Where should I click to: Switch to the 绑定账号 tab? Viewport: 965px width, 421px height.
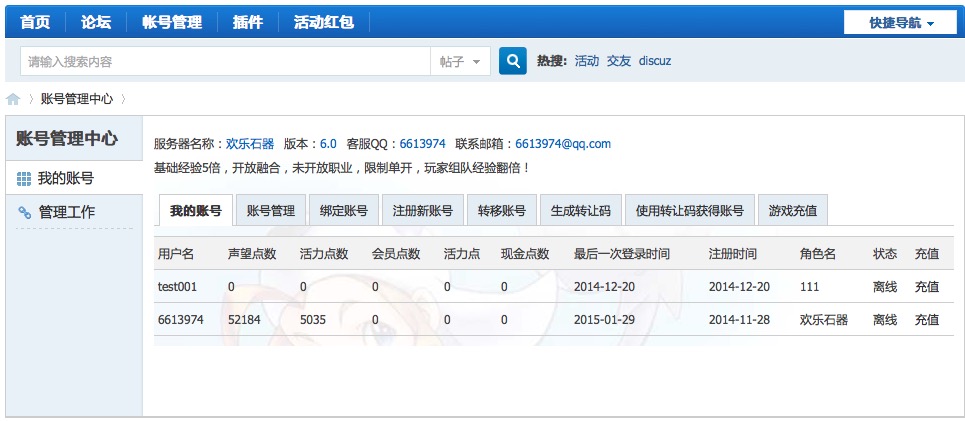(x=343, y=211)
